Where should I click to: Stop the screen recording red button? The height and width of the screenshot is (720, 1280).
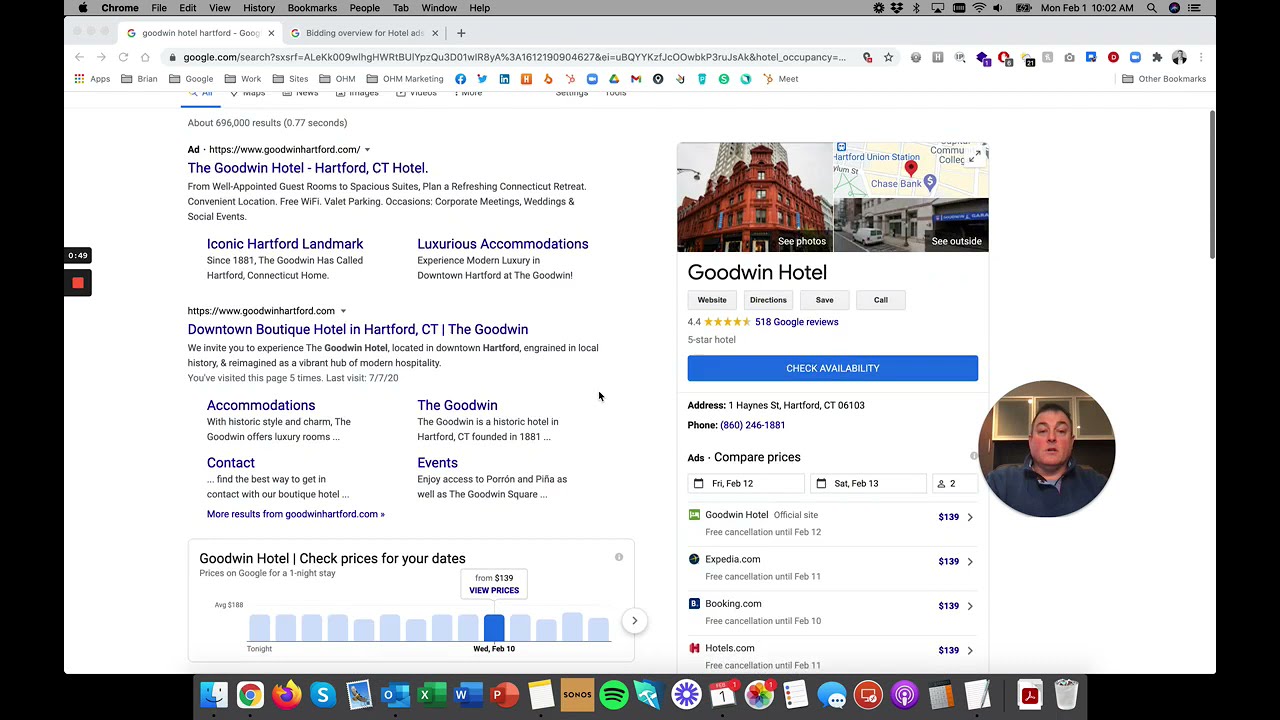78,283
